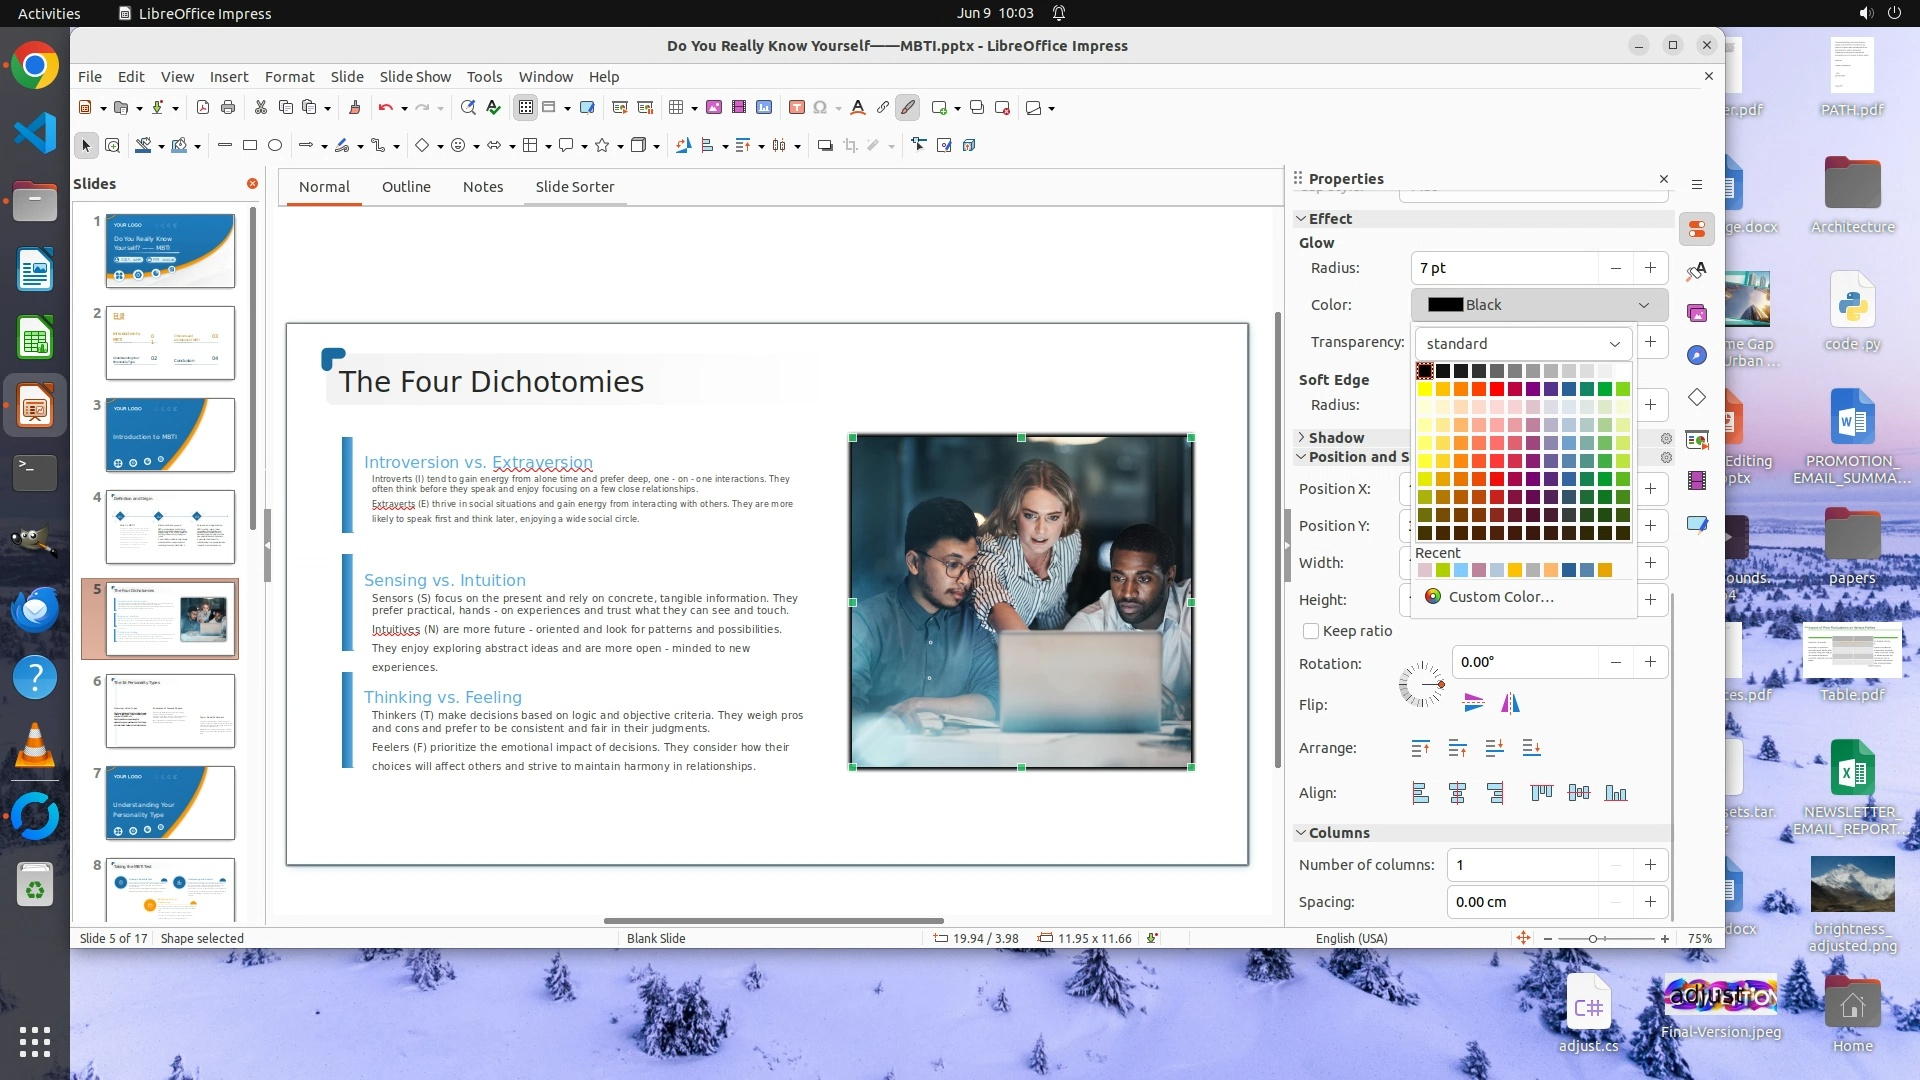The height and width of the screenshot is (1080, 1920).
Task: Increase the glow radius with plus
Action: [1650, 268]
